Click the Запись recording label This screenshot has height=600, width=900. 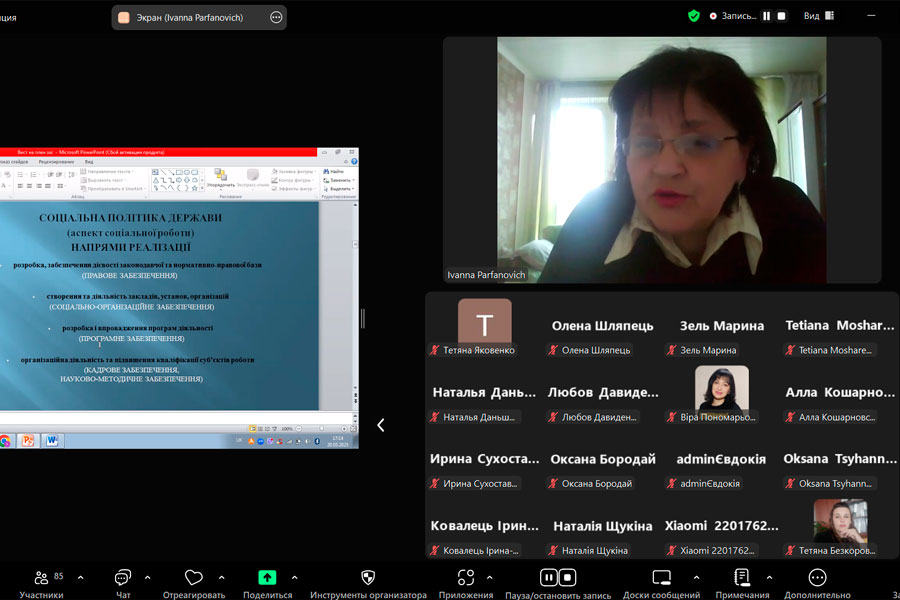[739, 16]
